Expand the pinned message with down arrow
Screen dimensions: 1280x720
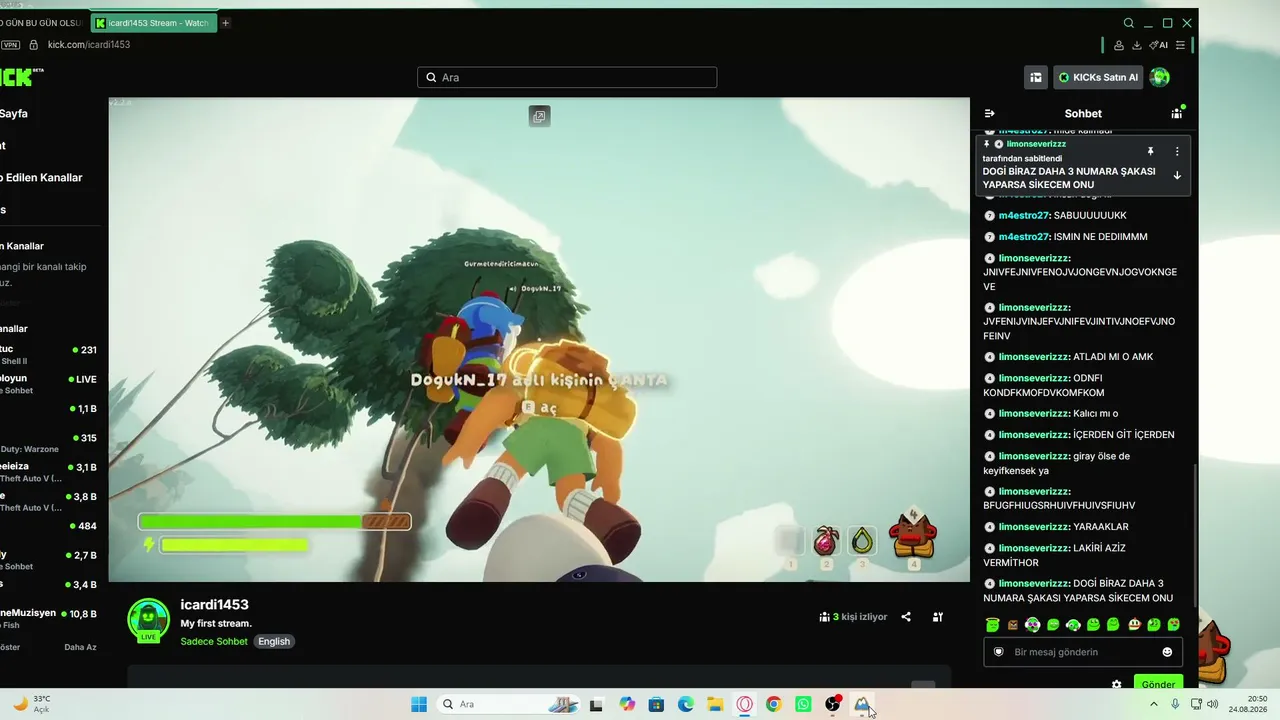click(1177, 176)
